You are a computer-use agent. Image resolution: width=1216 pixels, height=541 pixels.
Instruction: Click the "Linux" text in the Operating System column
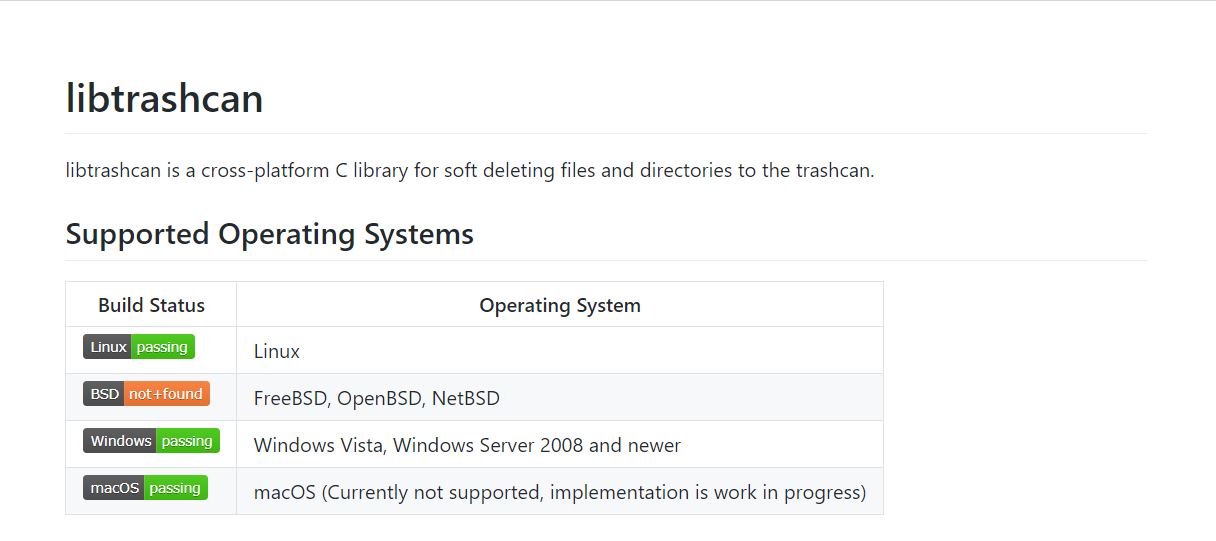point(277,351)
